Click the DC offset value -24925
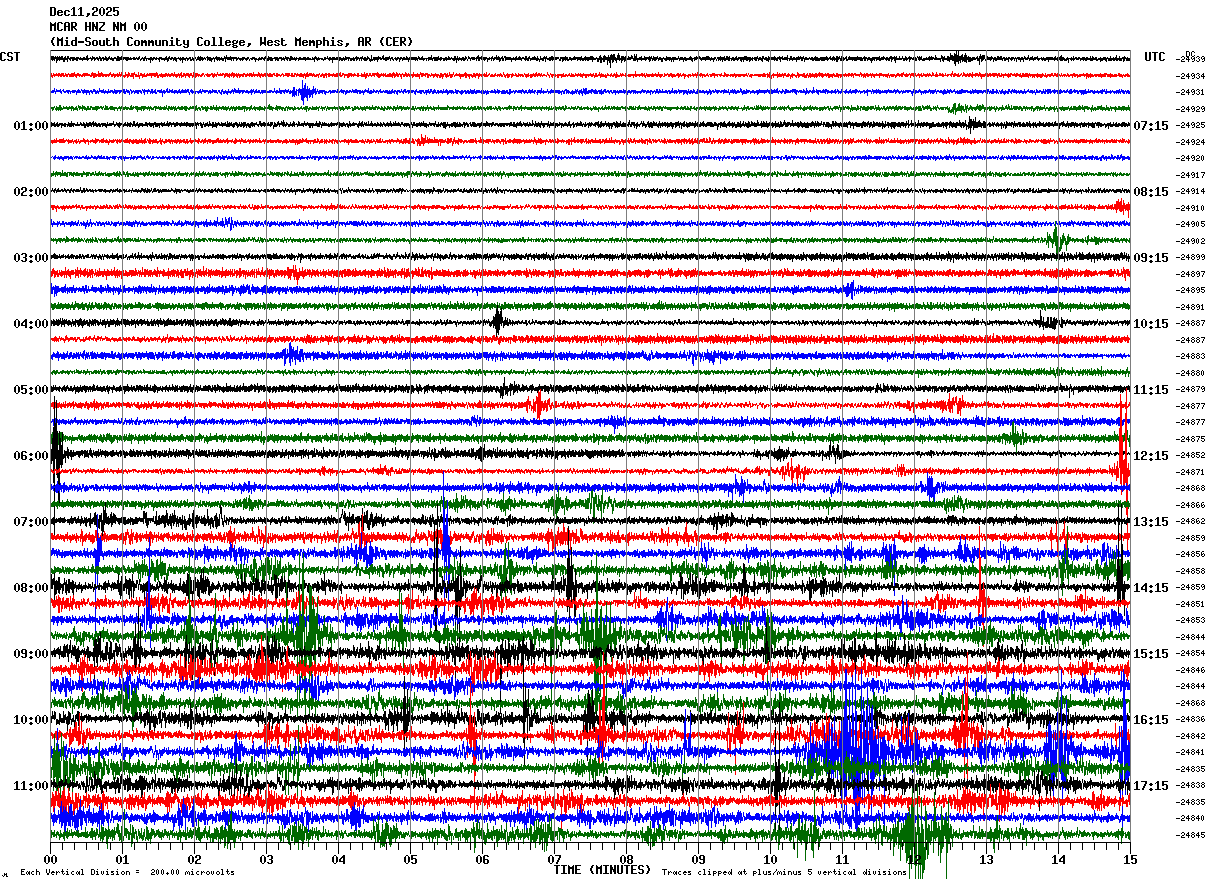Screen dimensions: 1210x886 pos(1191,125)
